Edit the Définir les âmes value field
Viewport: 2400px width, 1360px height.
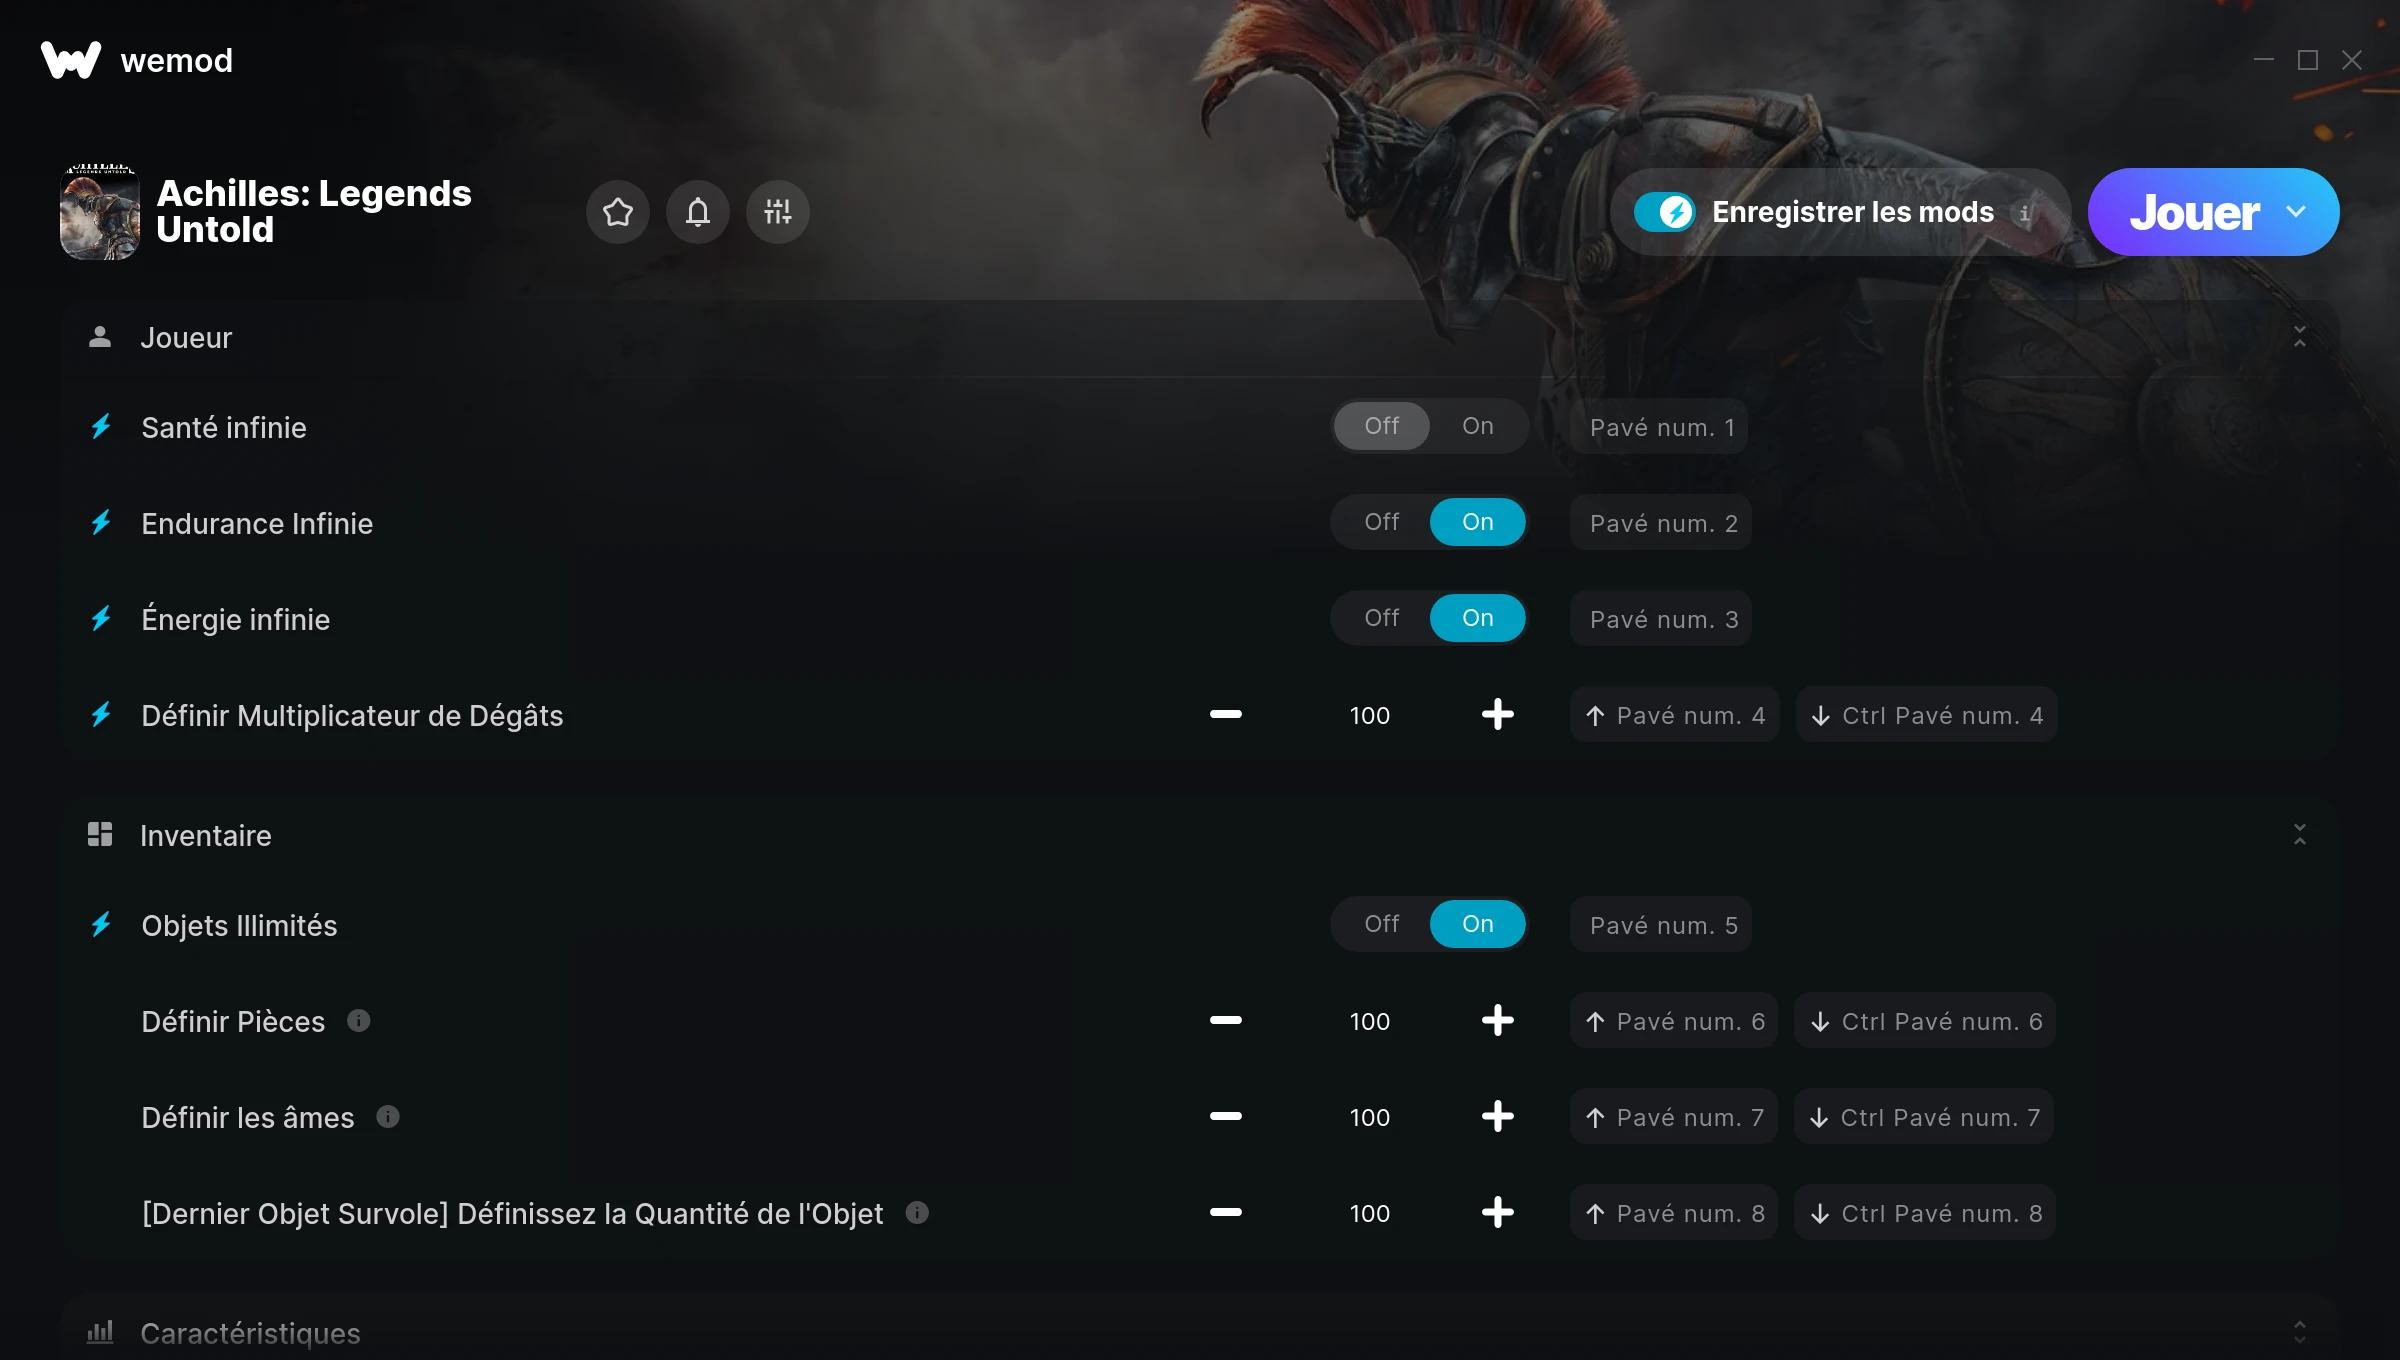click(1369, 1117)
